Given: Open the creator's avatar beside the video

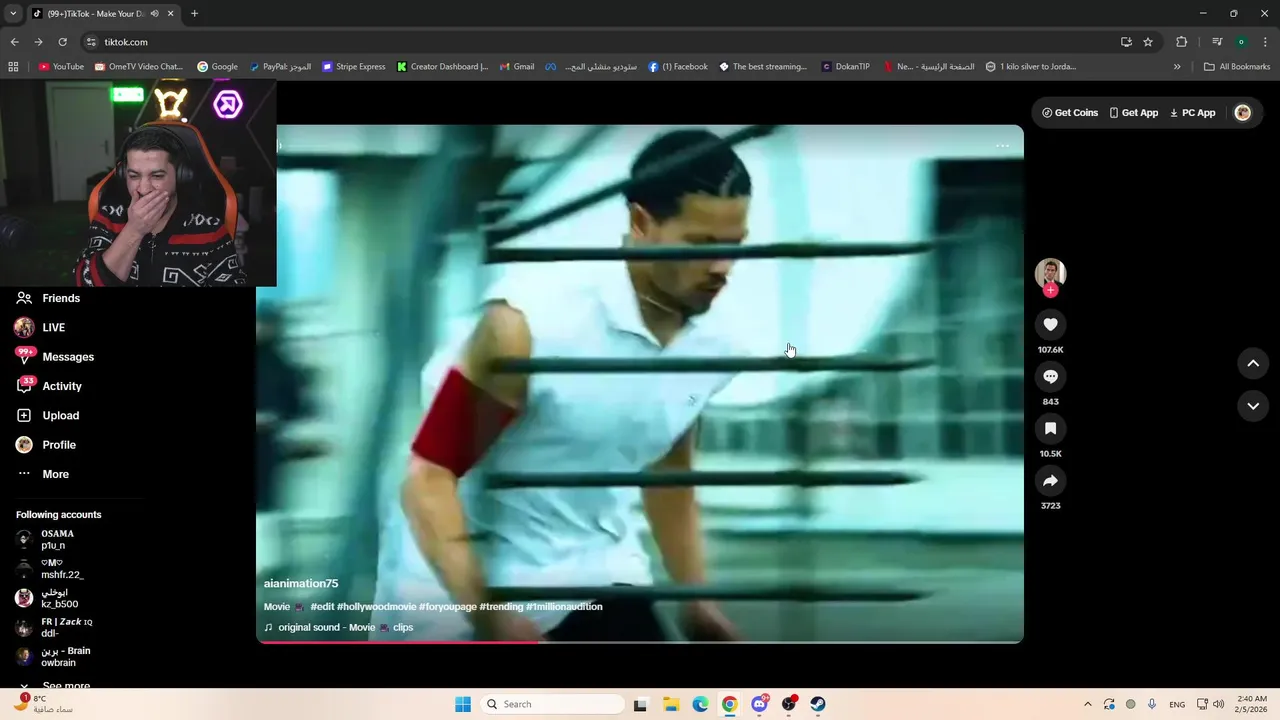Looking at the screenshot, I should (x=1050, y=272).
